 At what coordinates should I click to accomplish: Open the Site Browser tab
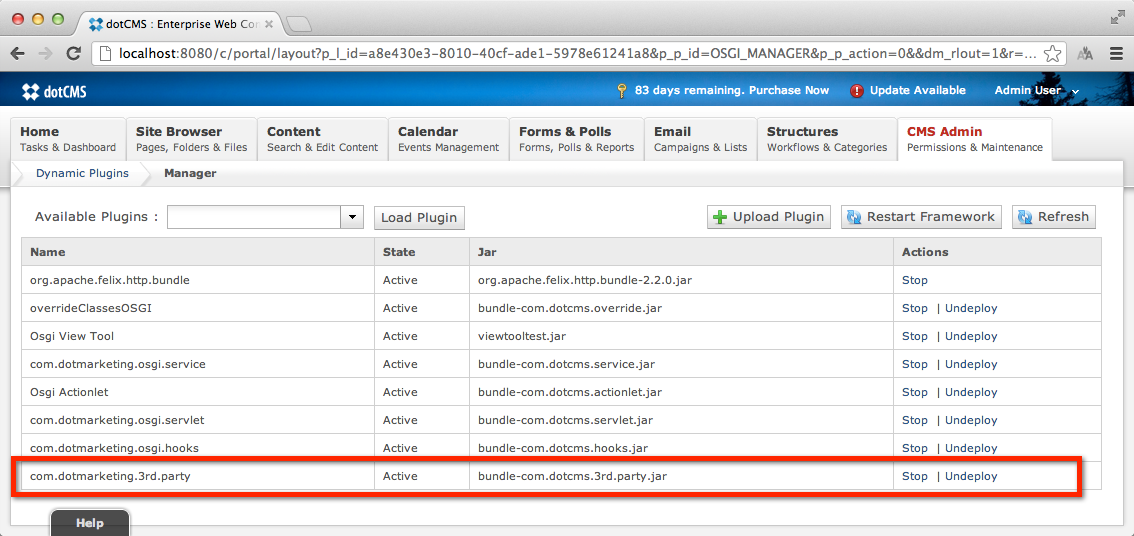click(191, 139)
